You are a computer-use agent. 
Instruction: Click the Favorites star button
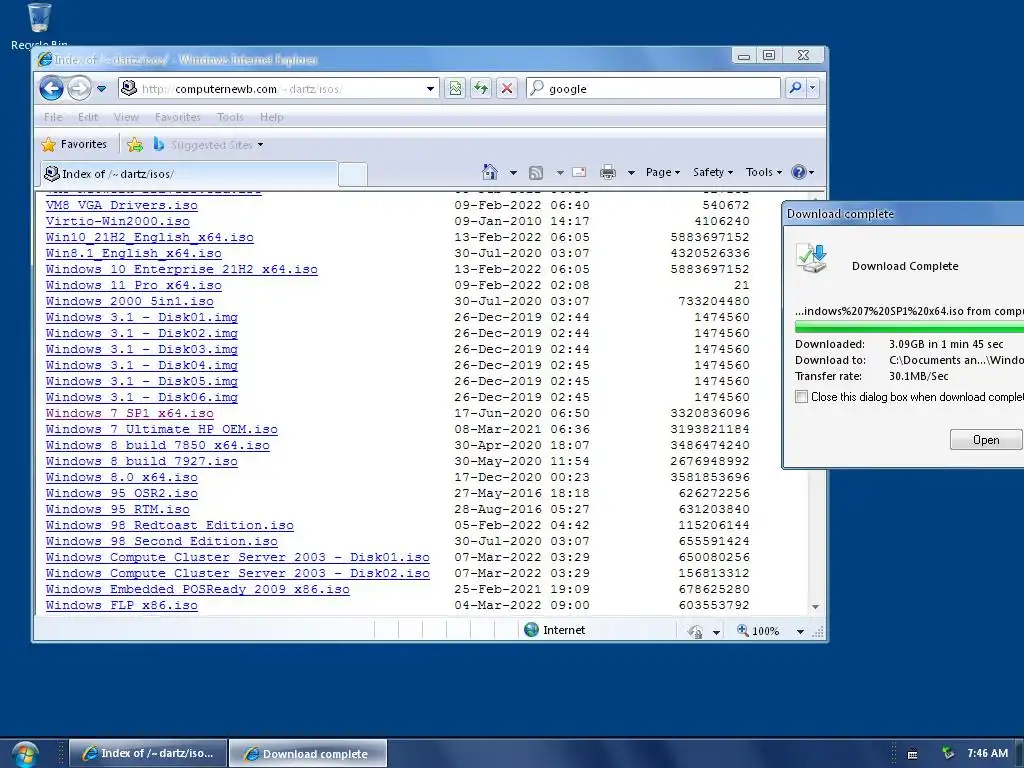74,144
